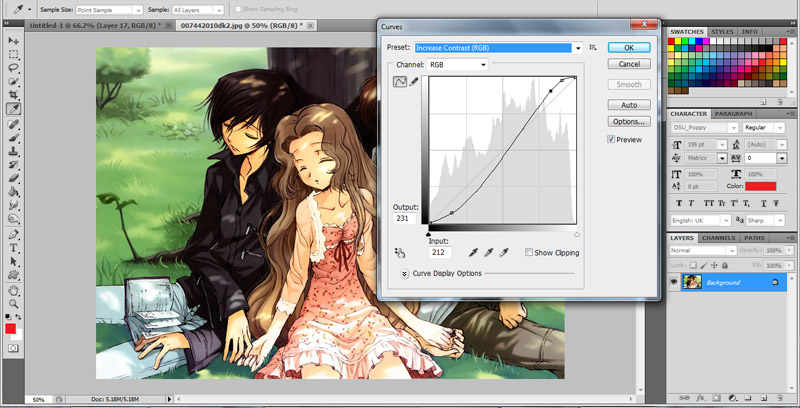This screenshot has width=800, height=408.
Task: Pick the black point eyedropper in Curves
Action: pyautogui.click(x=473, y=252)
